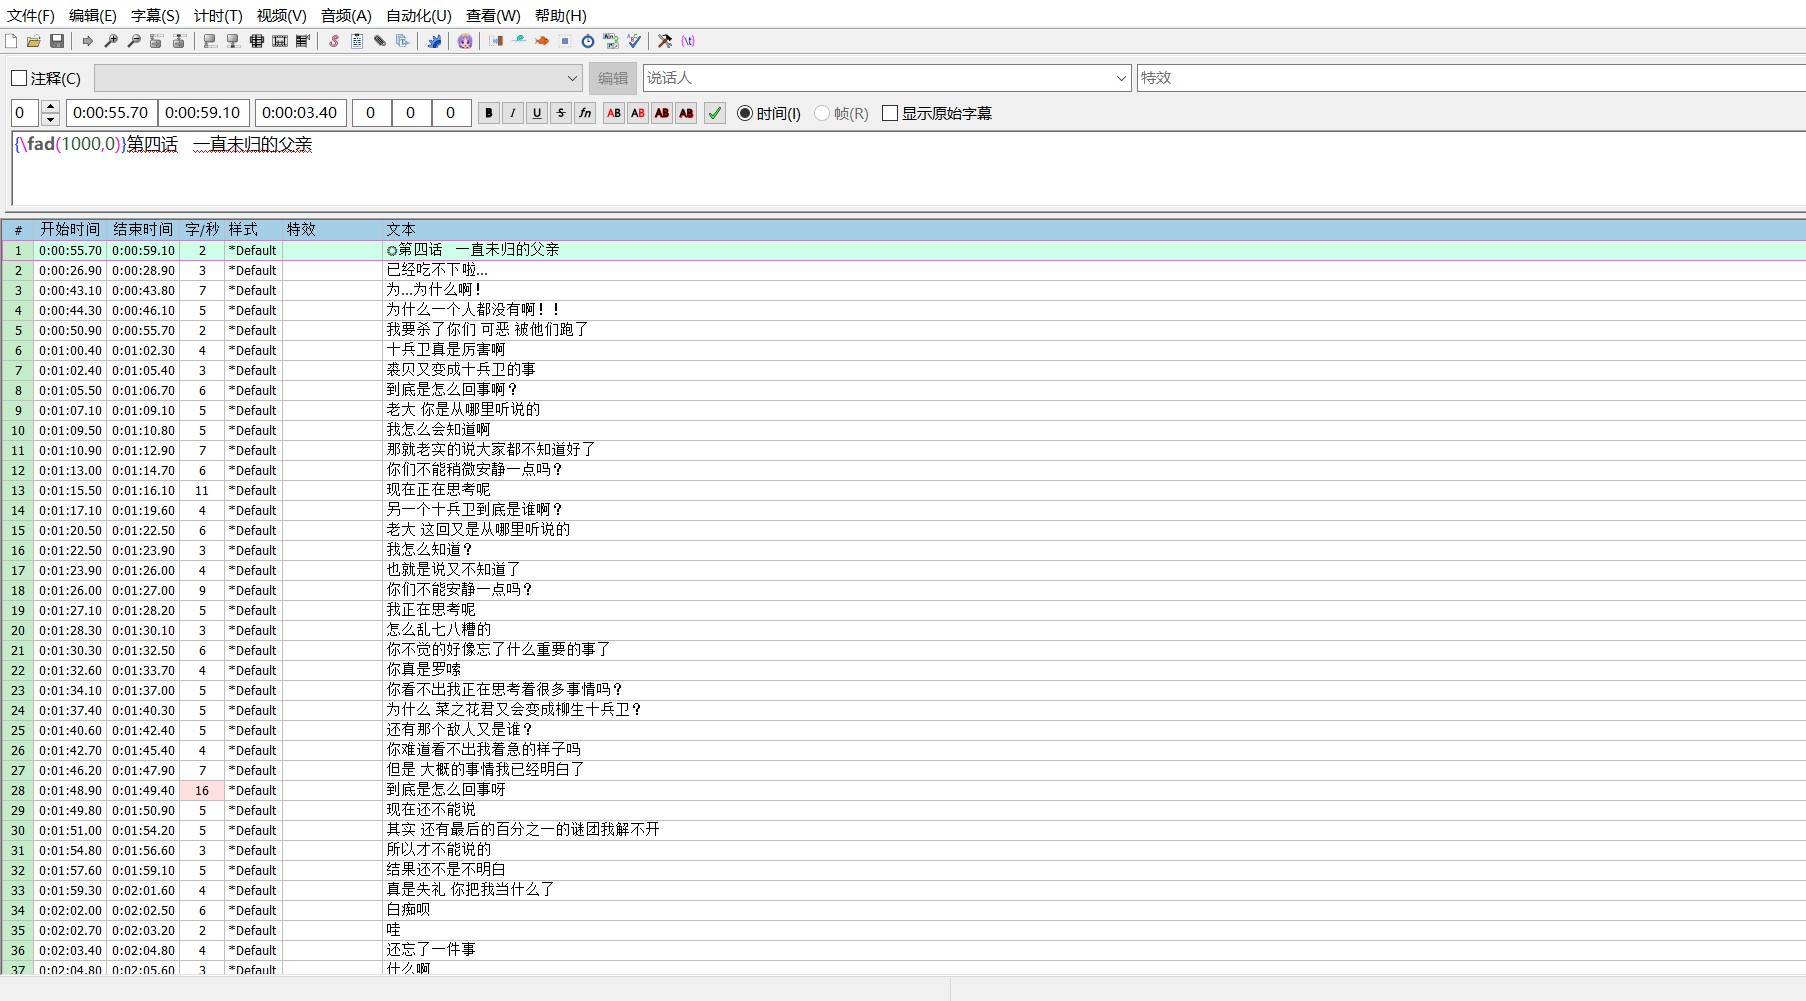Open the 编辑(E) menu
The image size is (1806, 1001).
93,15
